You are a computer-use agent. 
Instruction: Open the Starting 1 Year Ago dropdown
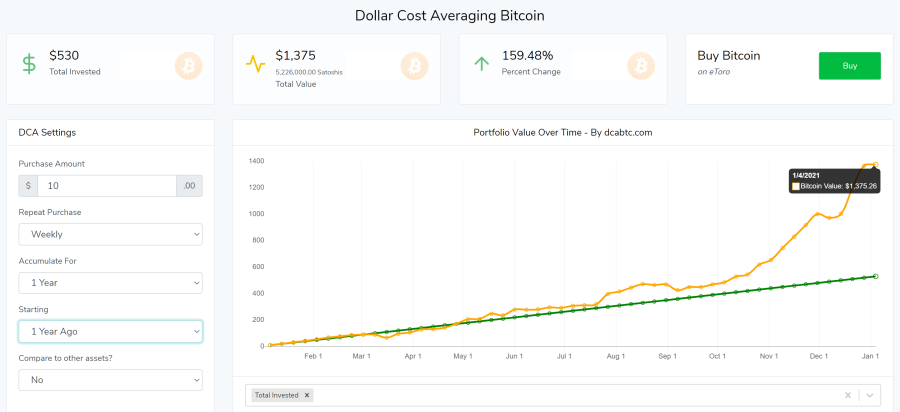coord(110,332)
